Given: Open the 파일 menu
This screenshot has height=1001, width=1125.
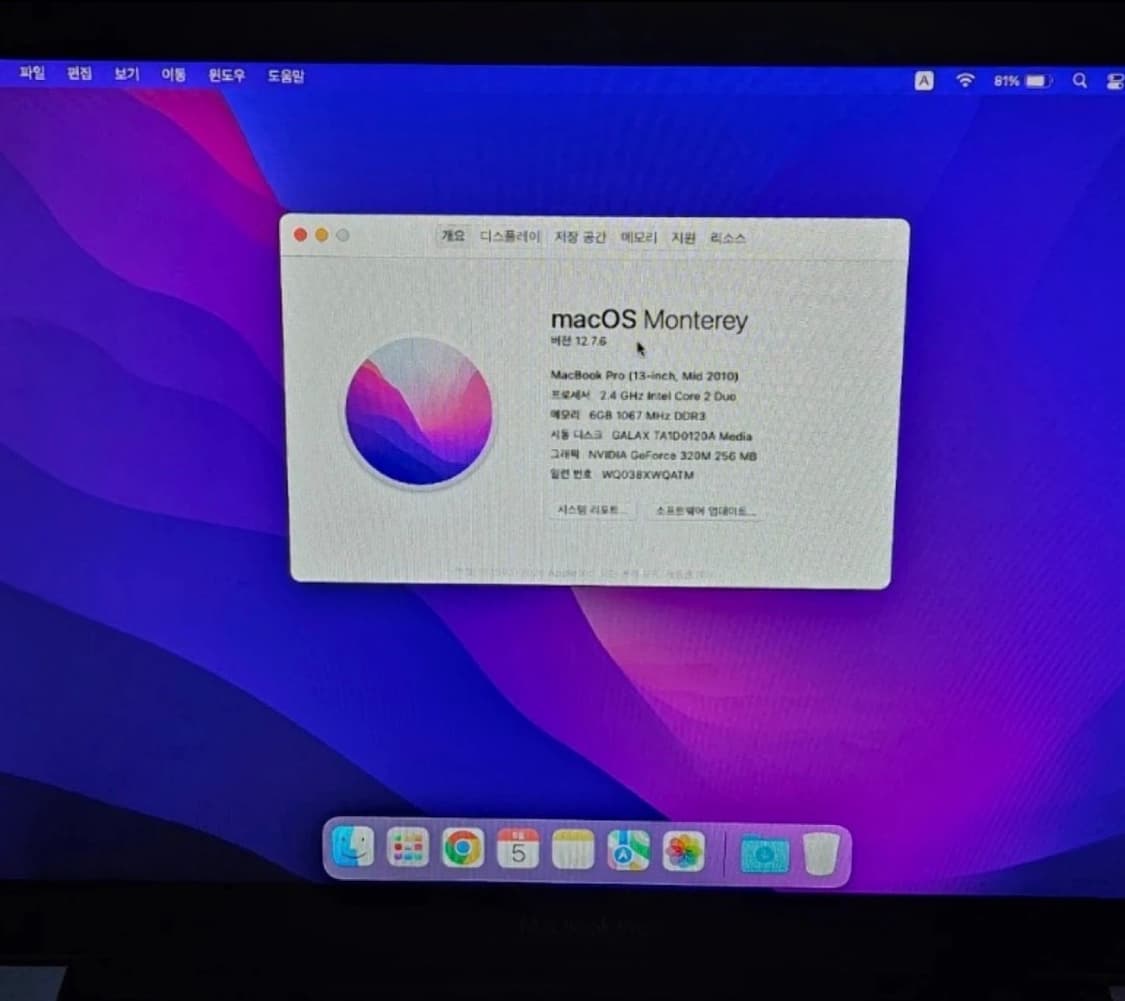Looking at the screenshot, I should (x=32, y=72).
